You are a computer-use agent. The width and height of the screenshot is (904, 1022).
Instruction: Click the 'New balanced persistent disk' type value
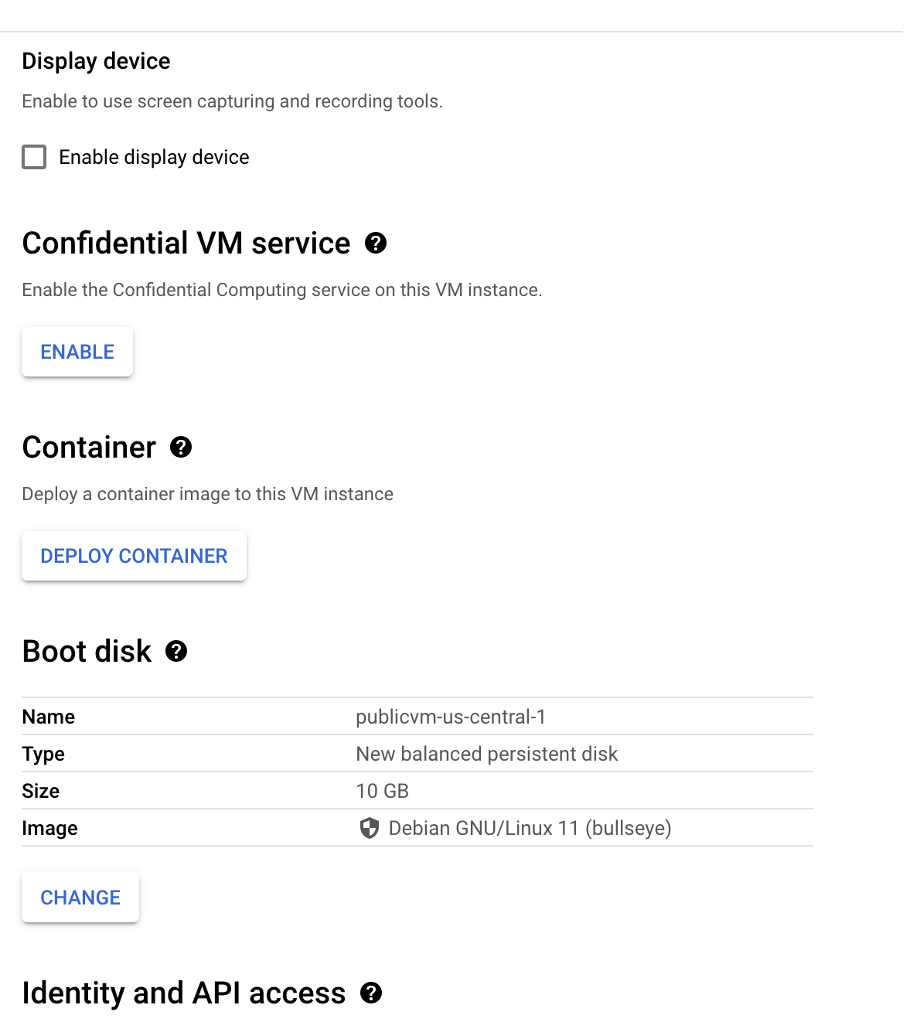pos(486,754)
